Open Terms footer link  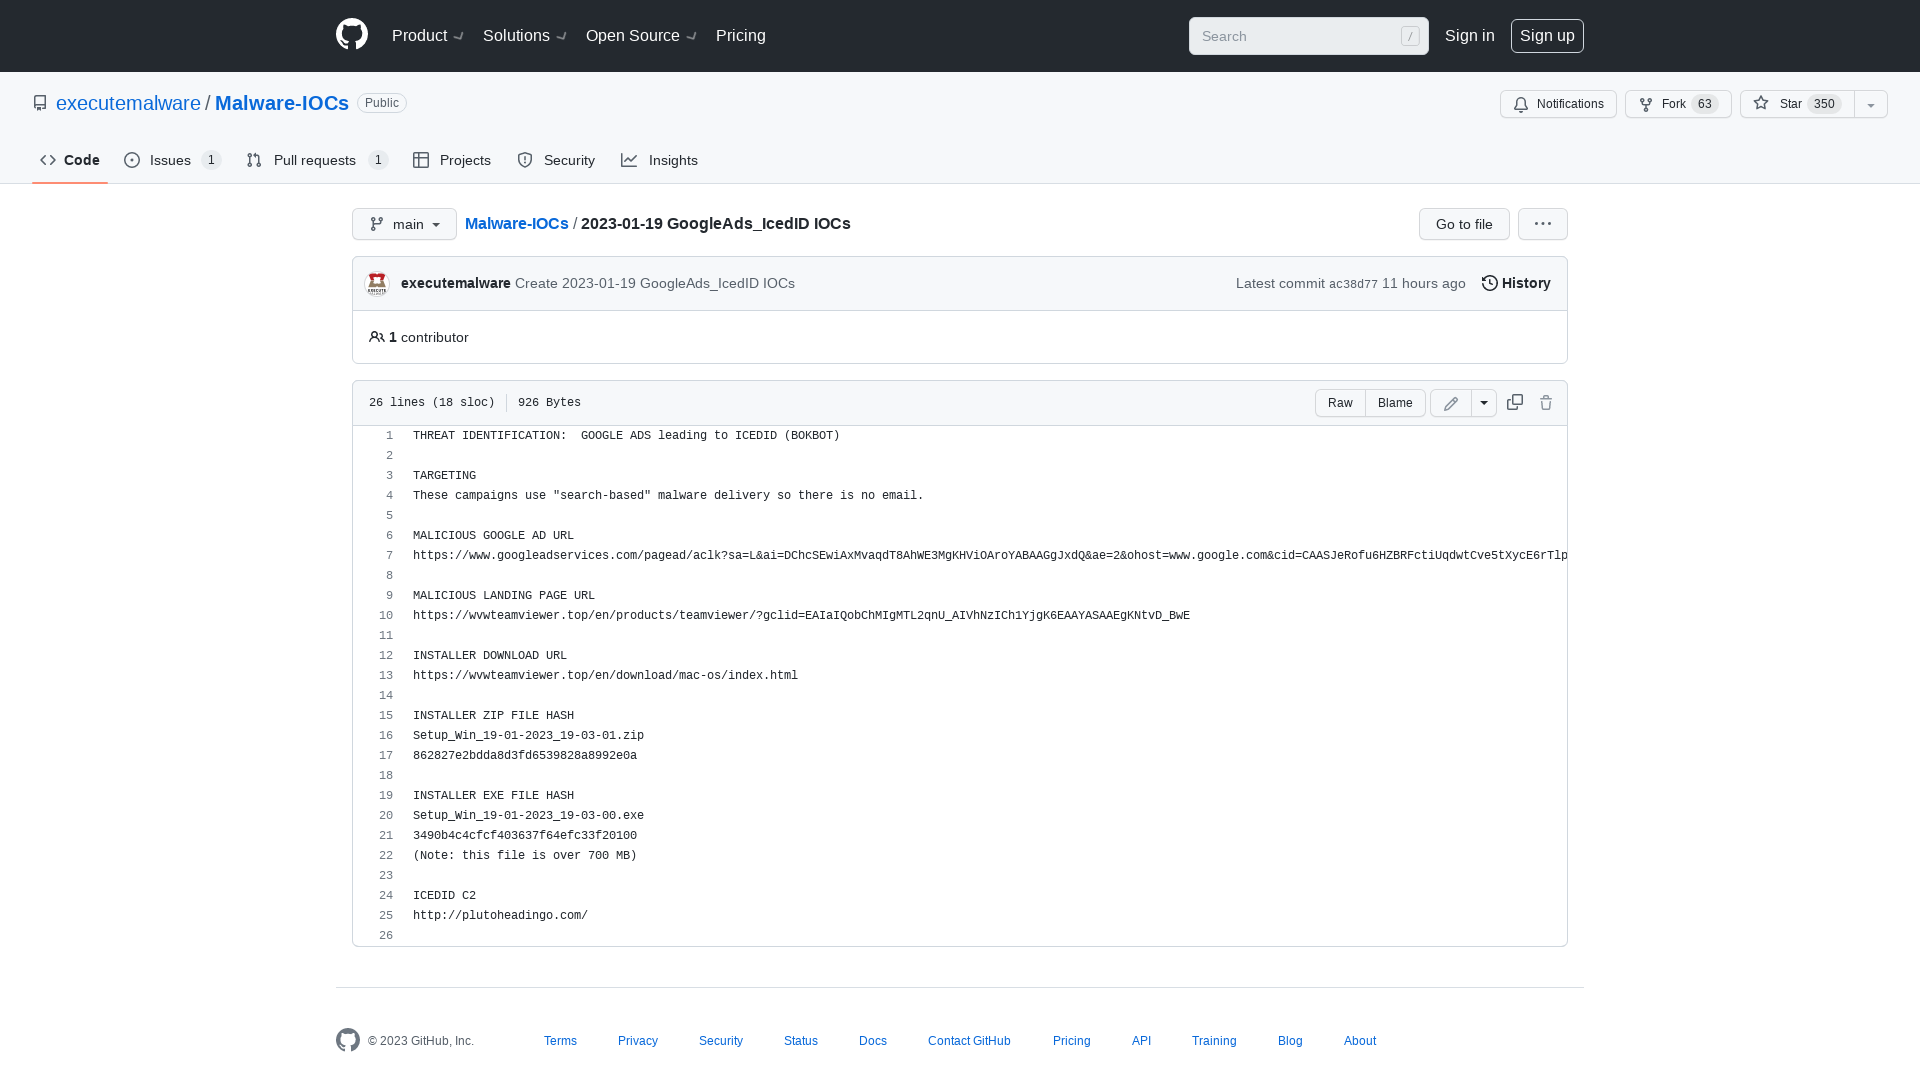pyautogui.click(x=560, y=1041)
